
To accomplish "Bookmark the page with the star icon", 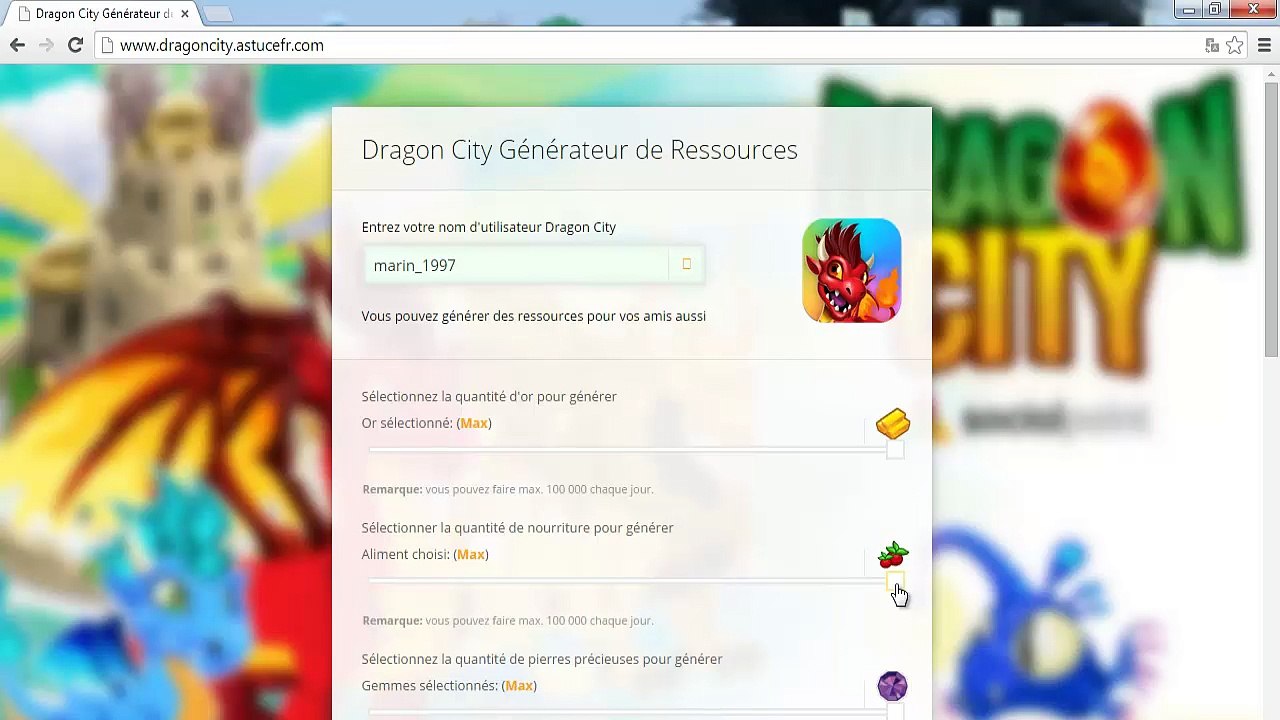I will coord(1235,45).
